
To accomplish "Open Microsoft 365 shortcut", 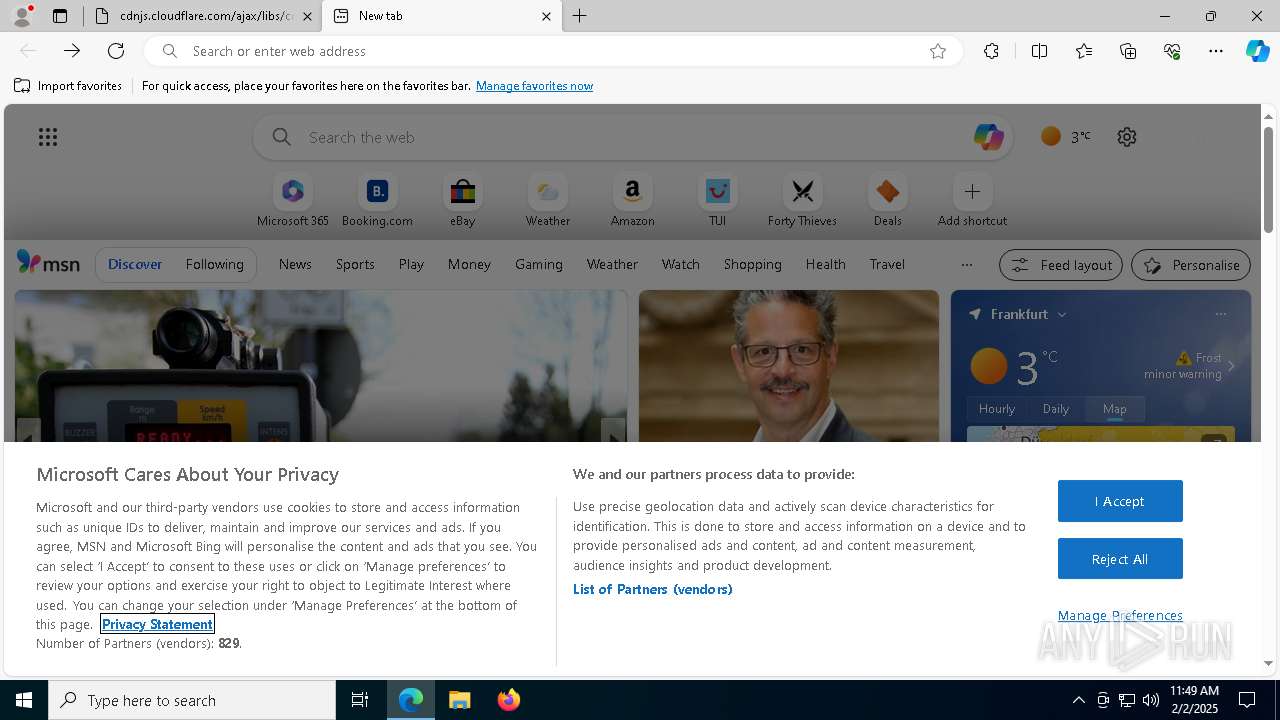I will (293, 200).
